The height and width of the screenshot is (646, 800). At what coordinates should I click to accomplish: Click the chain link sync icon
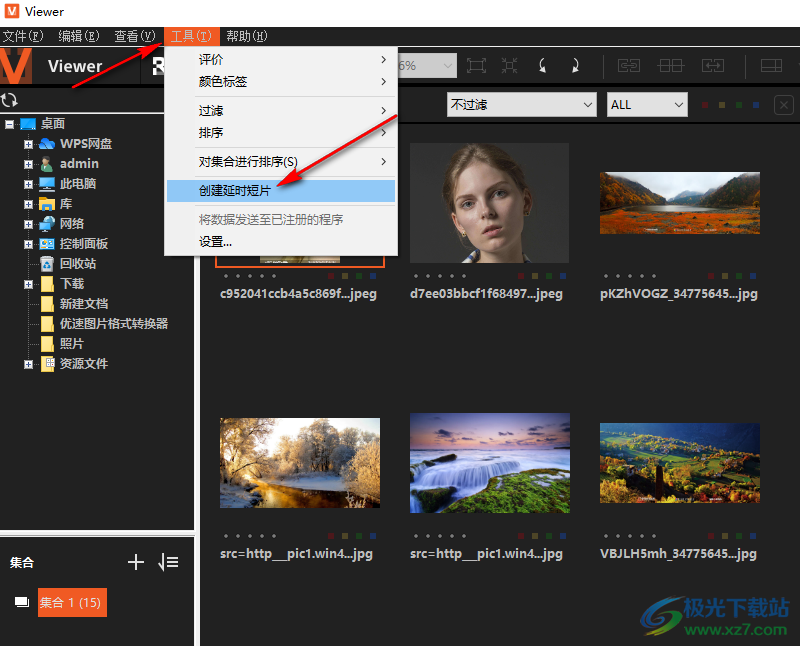629,65
